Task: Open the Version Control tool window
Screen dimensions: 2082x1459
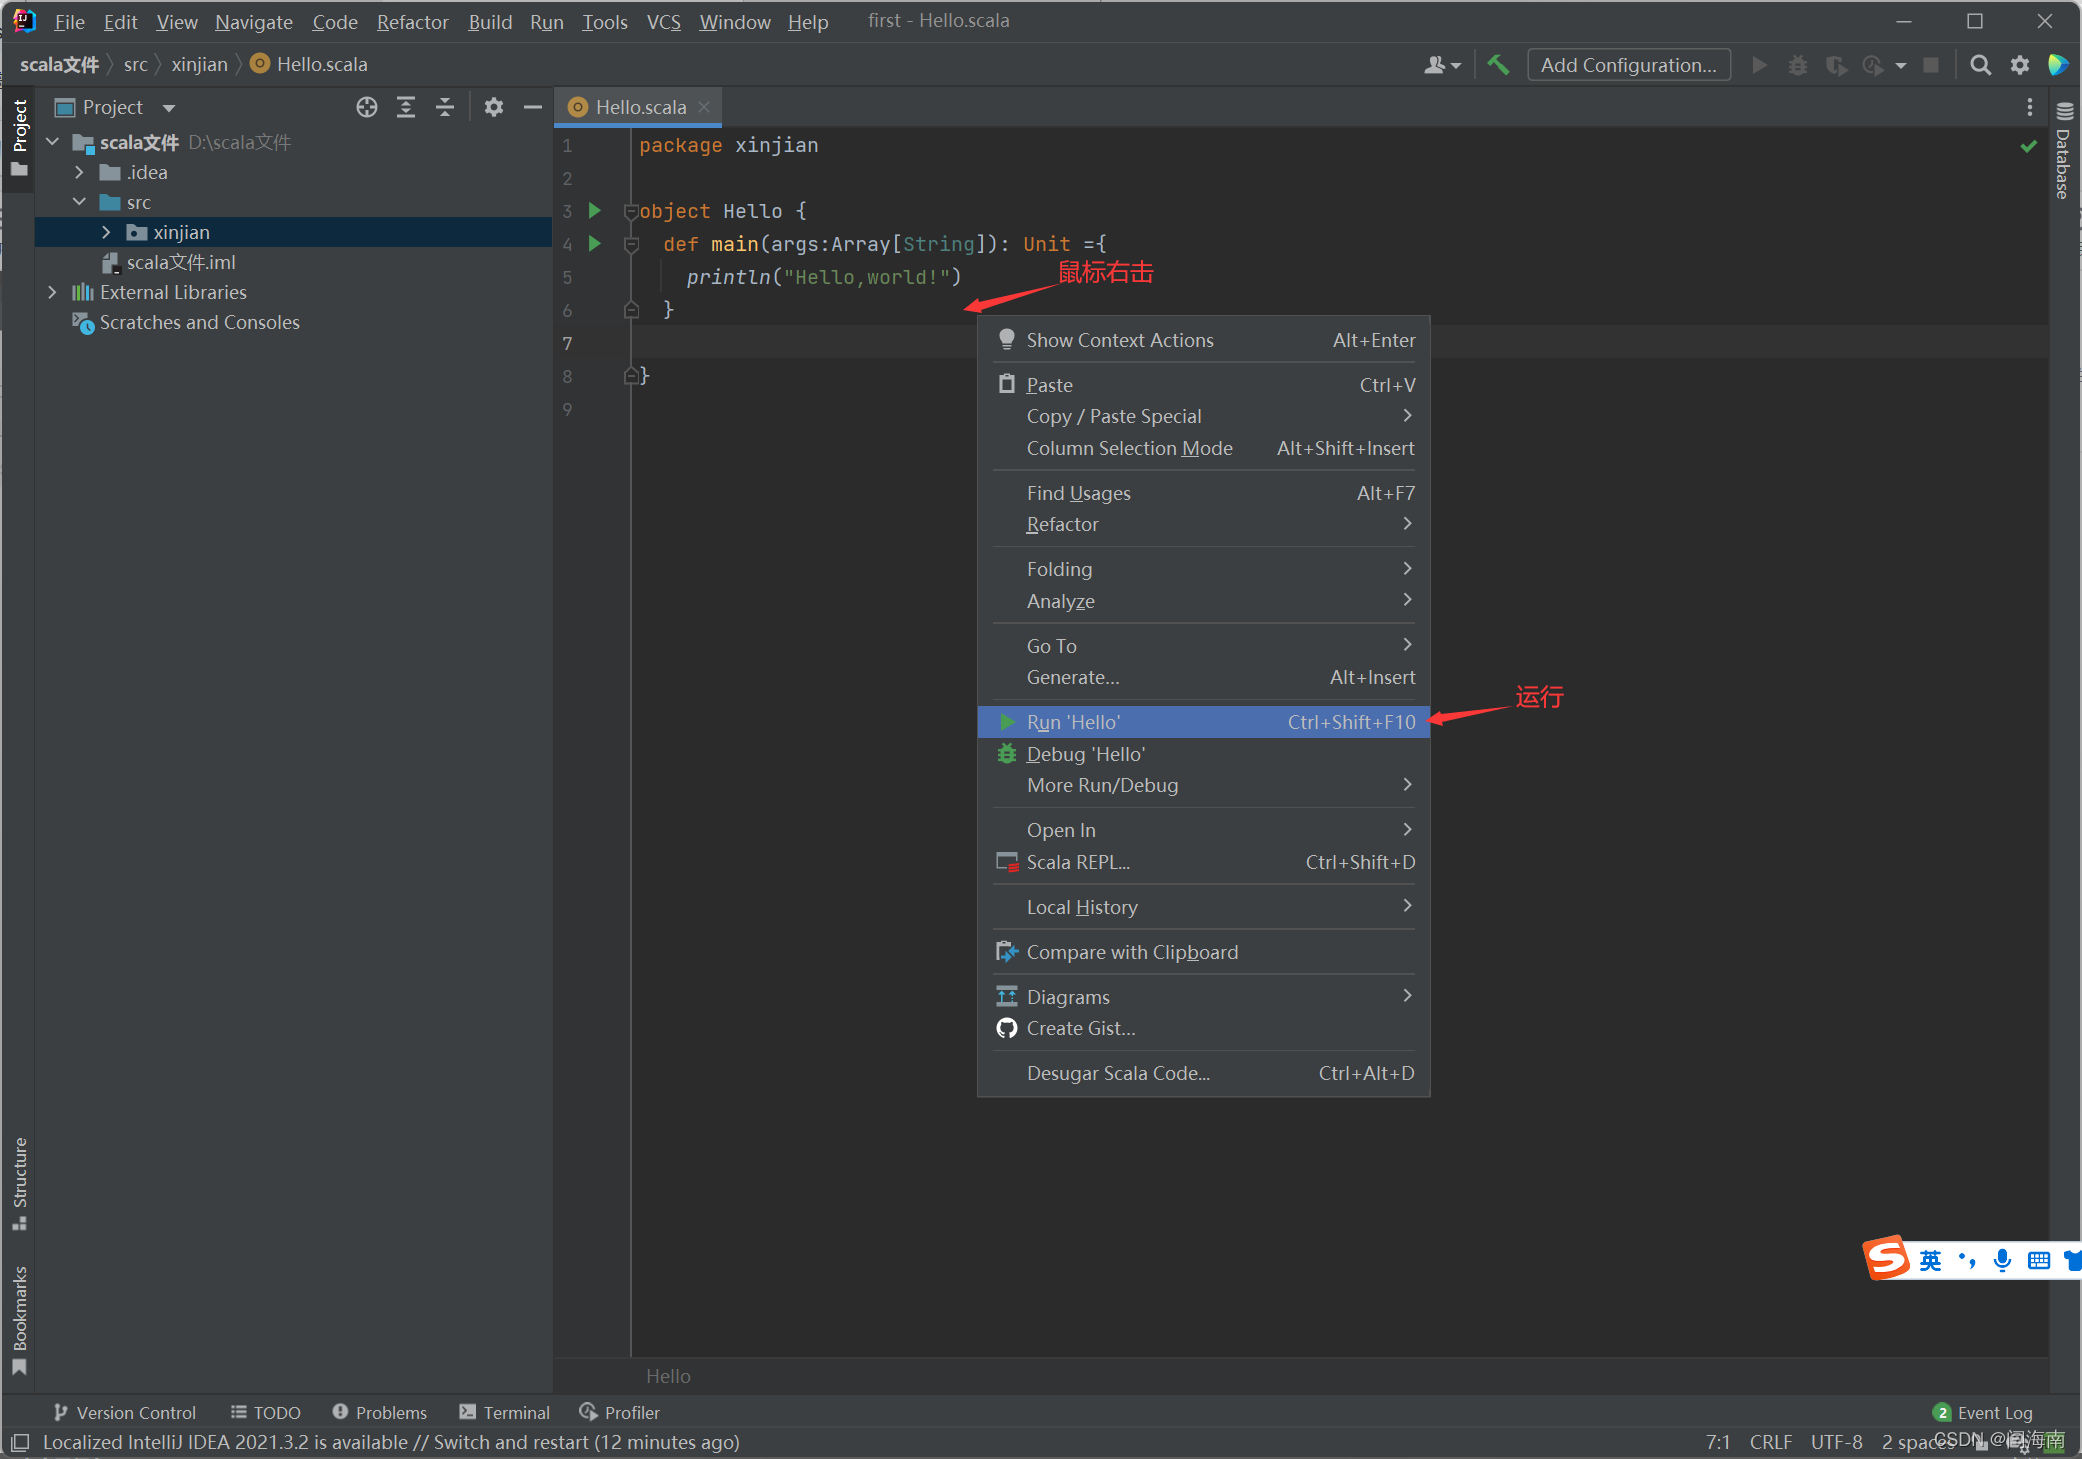Action: pos(124,1412)
